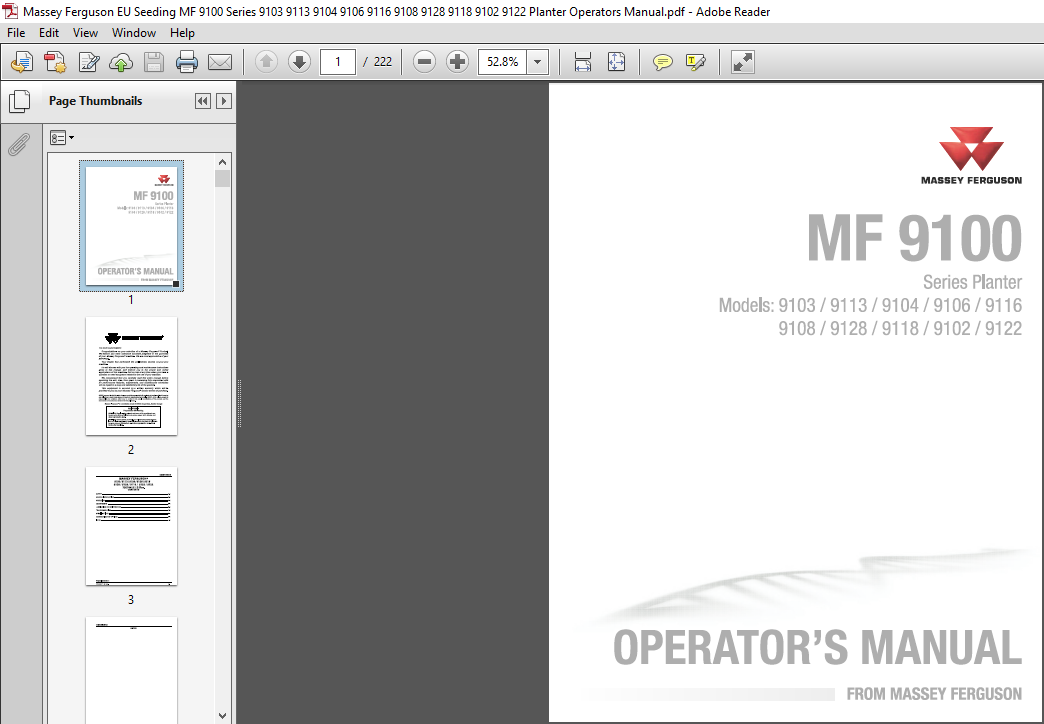1044x724 pixels.
Task: Collapse the navigation pane with double-arrow
Action: 203,101
